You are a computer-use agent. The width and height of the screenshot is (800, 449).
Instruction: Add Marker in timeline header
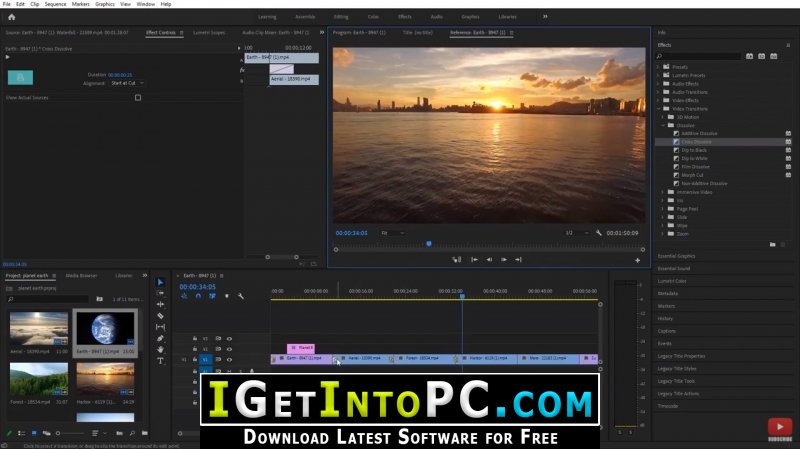(227, 296)
